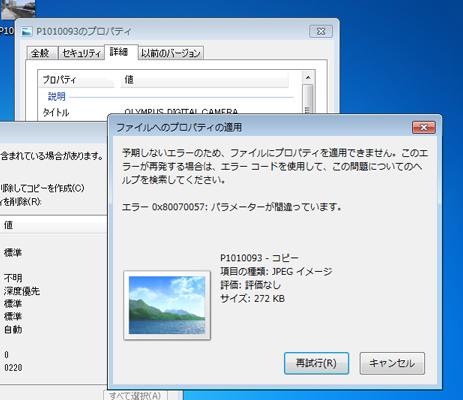Click the properties list scrollbar thumb
The height and width of the screenshot is (400, 463).
point(308,99)
